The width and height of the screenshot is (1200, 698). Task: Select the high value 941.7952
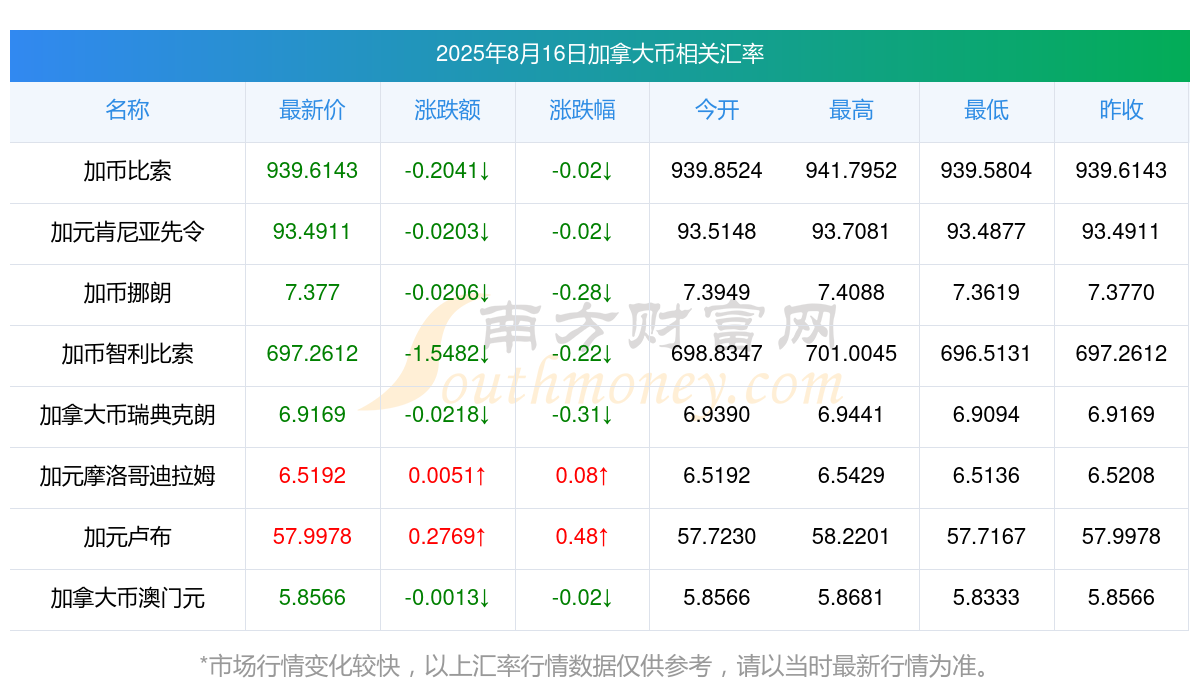pyautogui.click(x=851, y=171)
